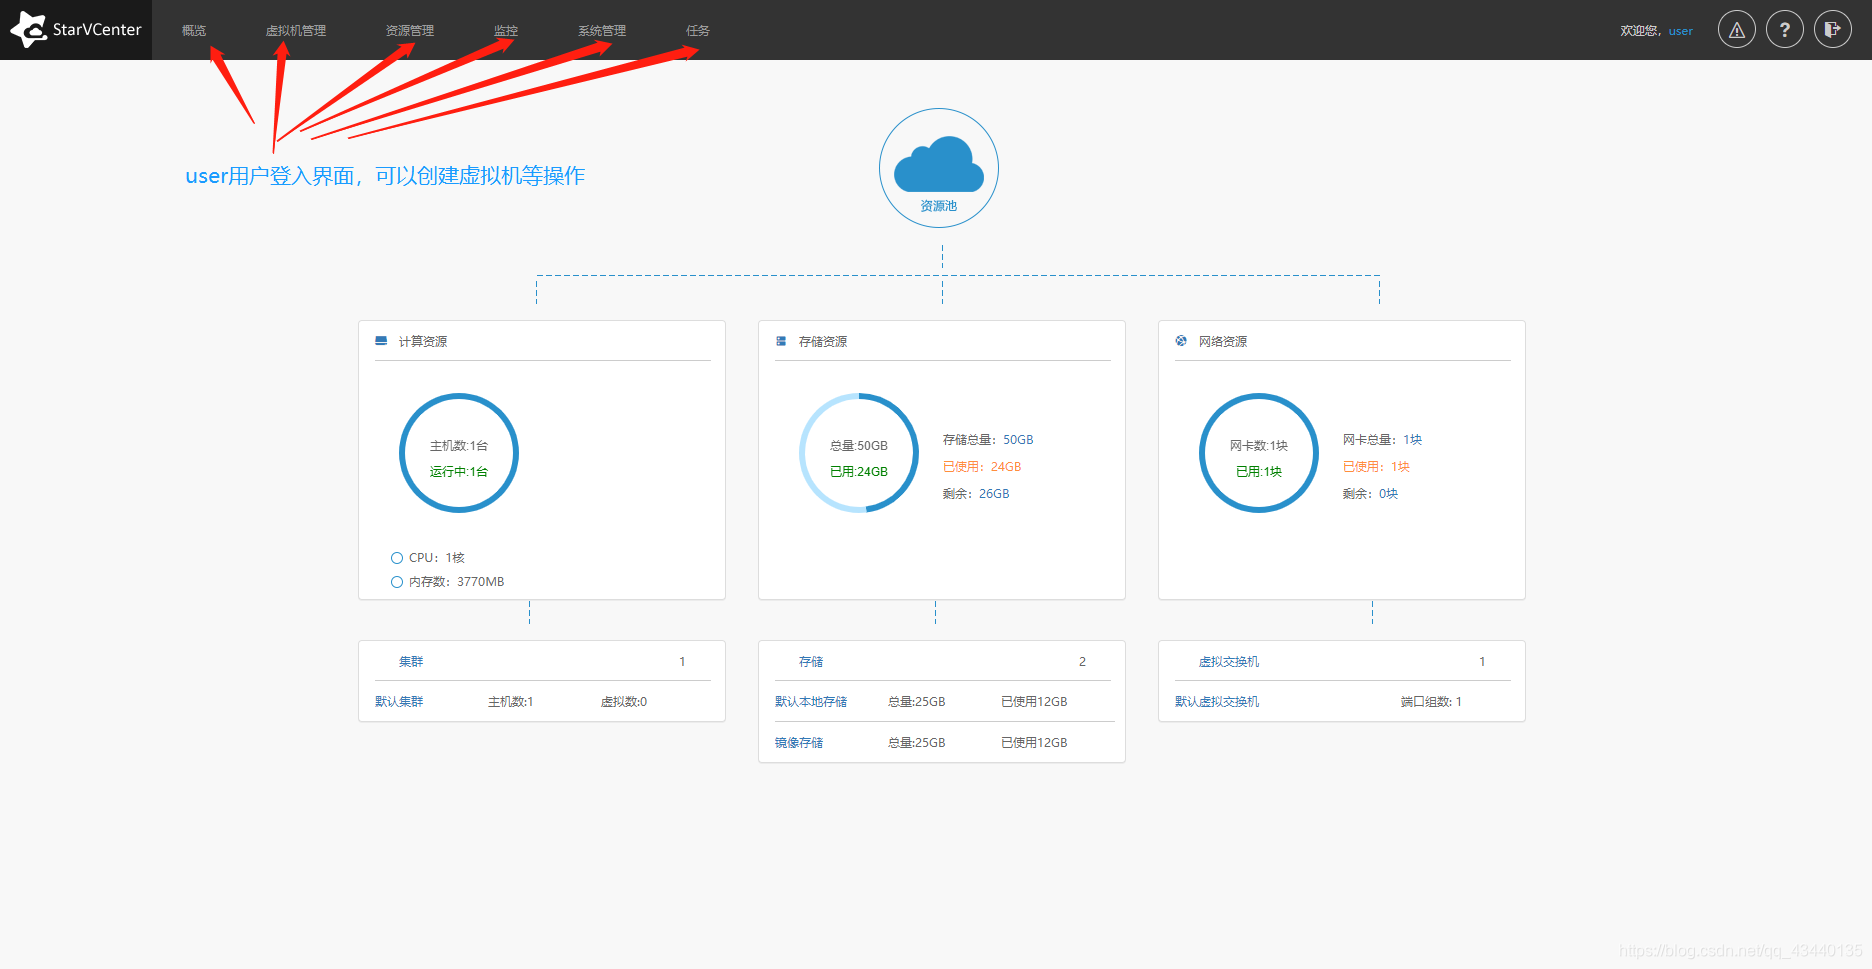Click the network card ring chart

(x=1259, y=453)
